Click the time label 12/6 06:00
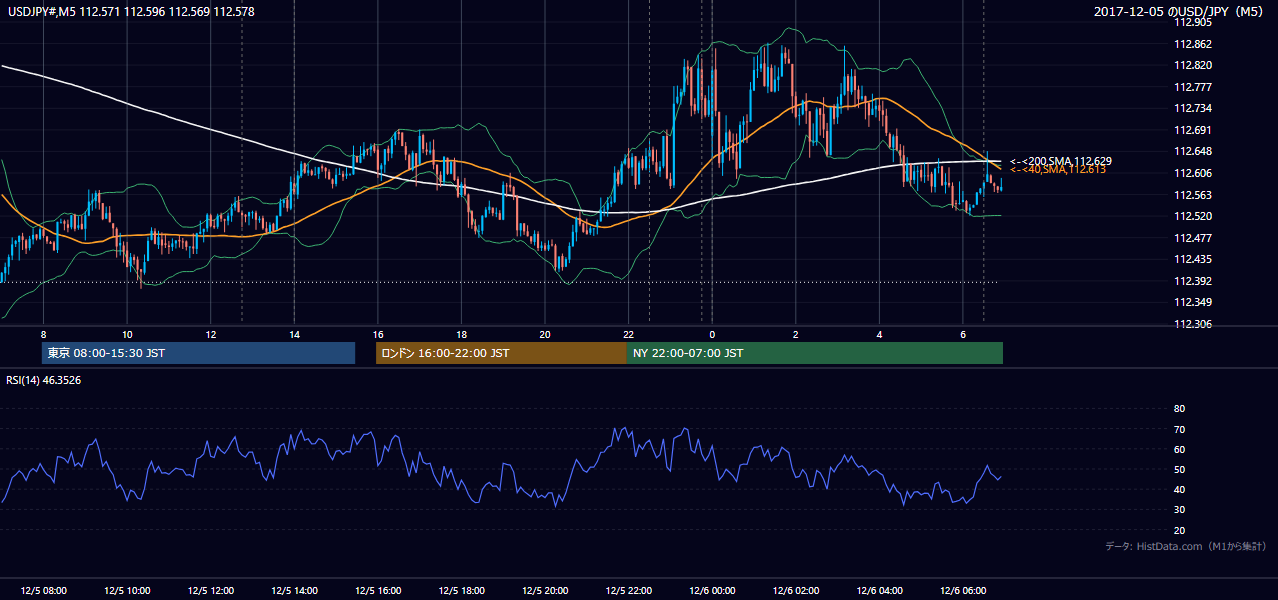This screenshot has height=600, width=1278. coord(962,591)
